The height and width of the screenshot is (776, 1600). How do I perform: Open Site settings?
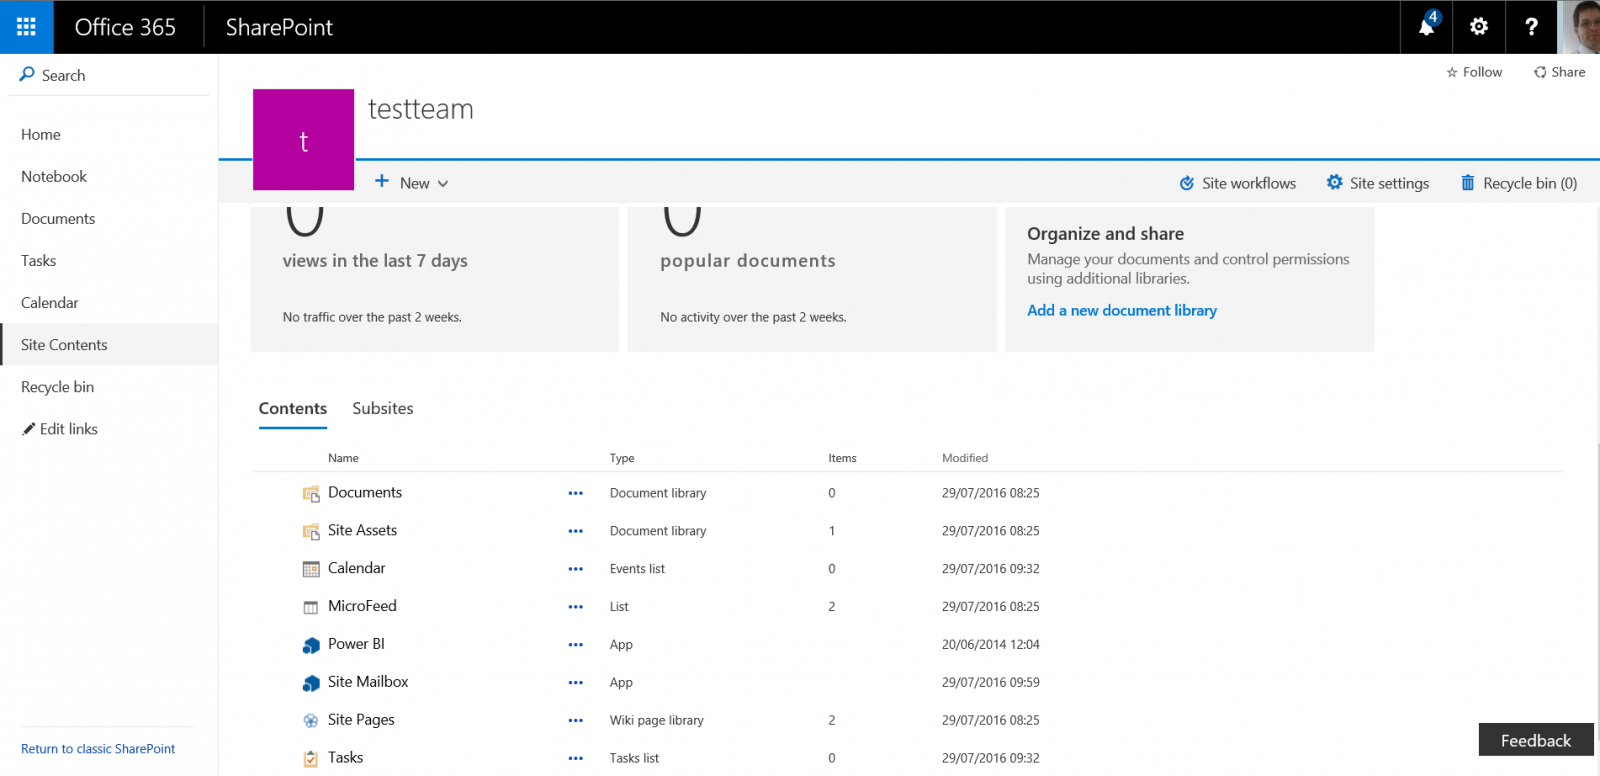1378,183
